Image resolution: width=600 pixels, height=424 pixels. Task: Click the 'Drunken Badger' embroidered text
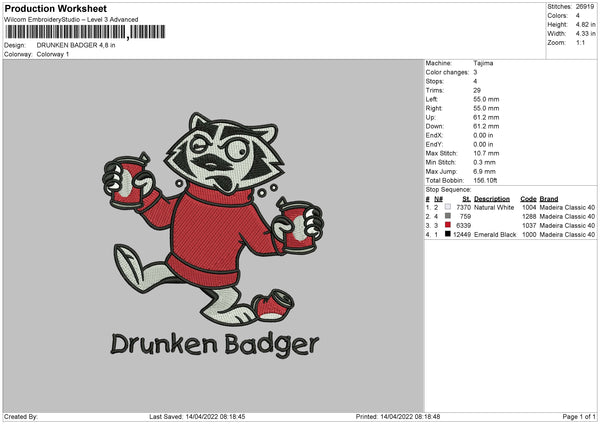[215, 345]
